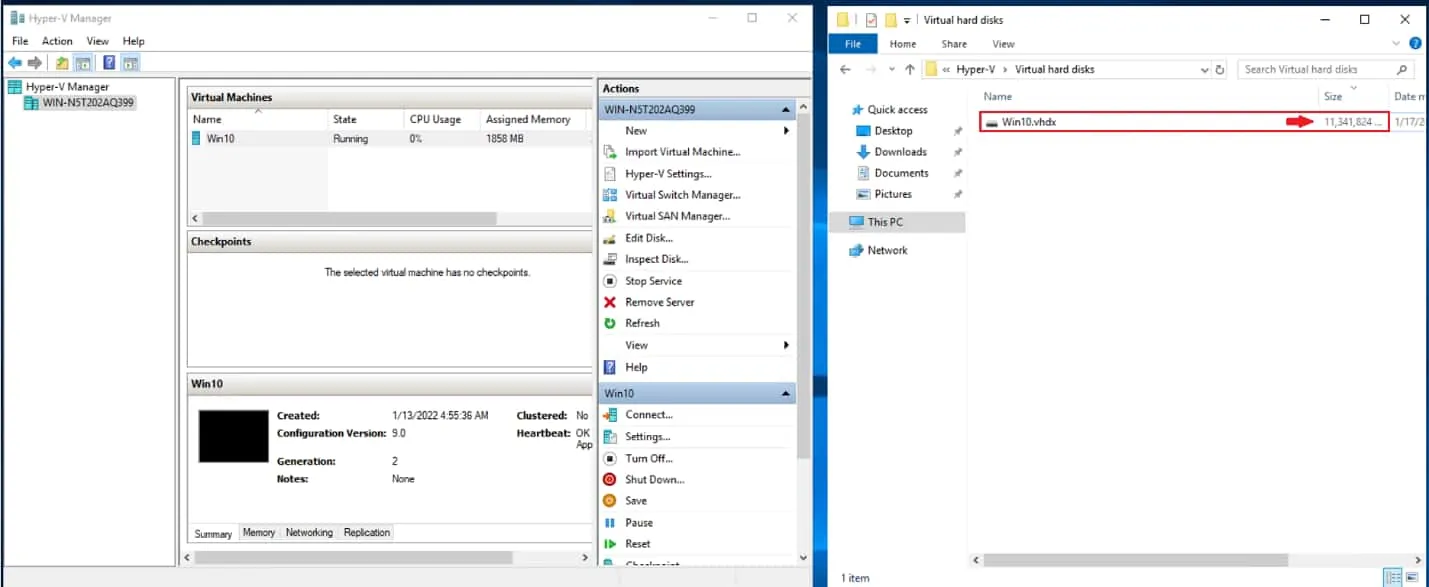Viewport: 1429px width, 587px height.
Task: Open the Share ribbon tab
Action: (x=953, y=44)
